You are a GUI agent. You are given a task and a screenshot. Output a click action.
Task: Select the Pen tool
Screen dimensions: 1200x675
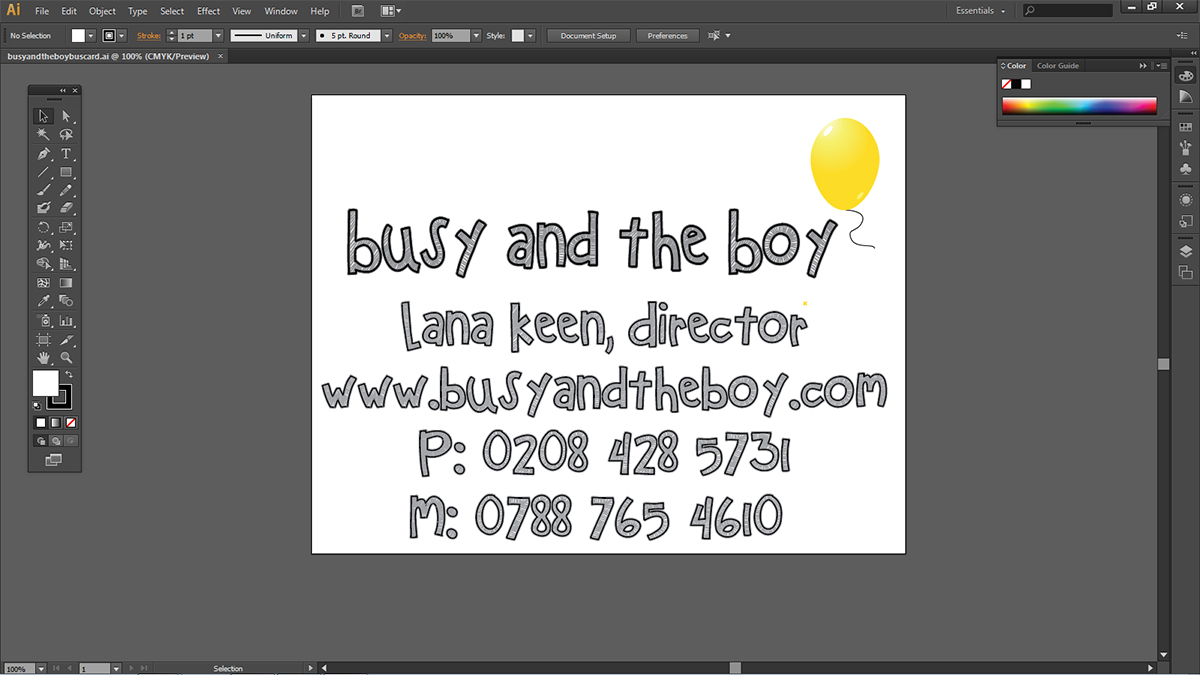(43, 154)
